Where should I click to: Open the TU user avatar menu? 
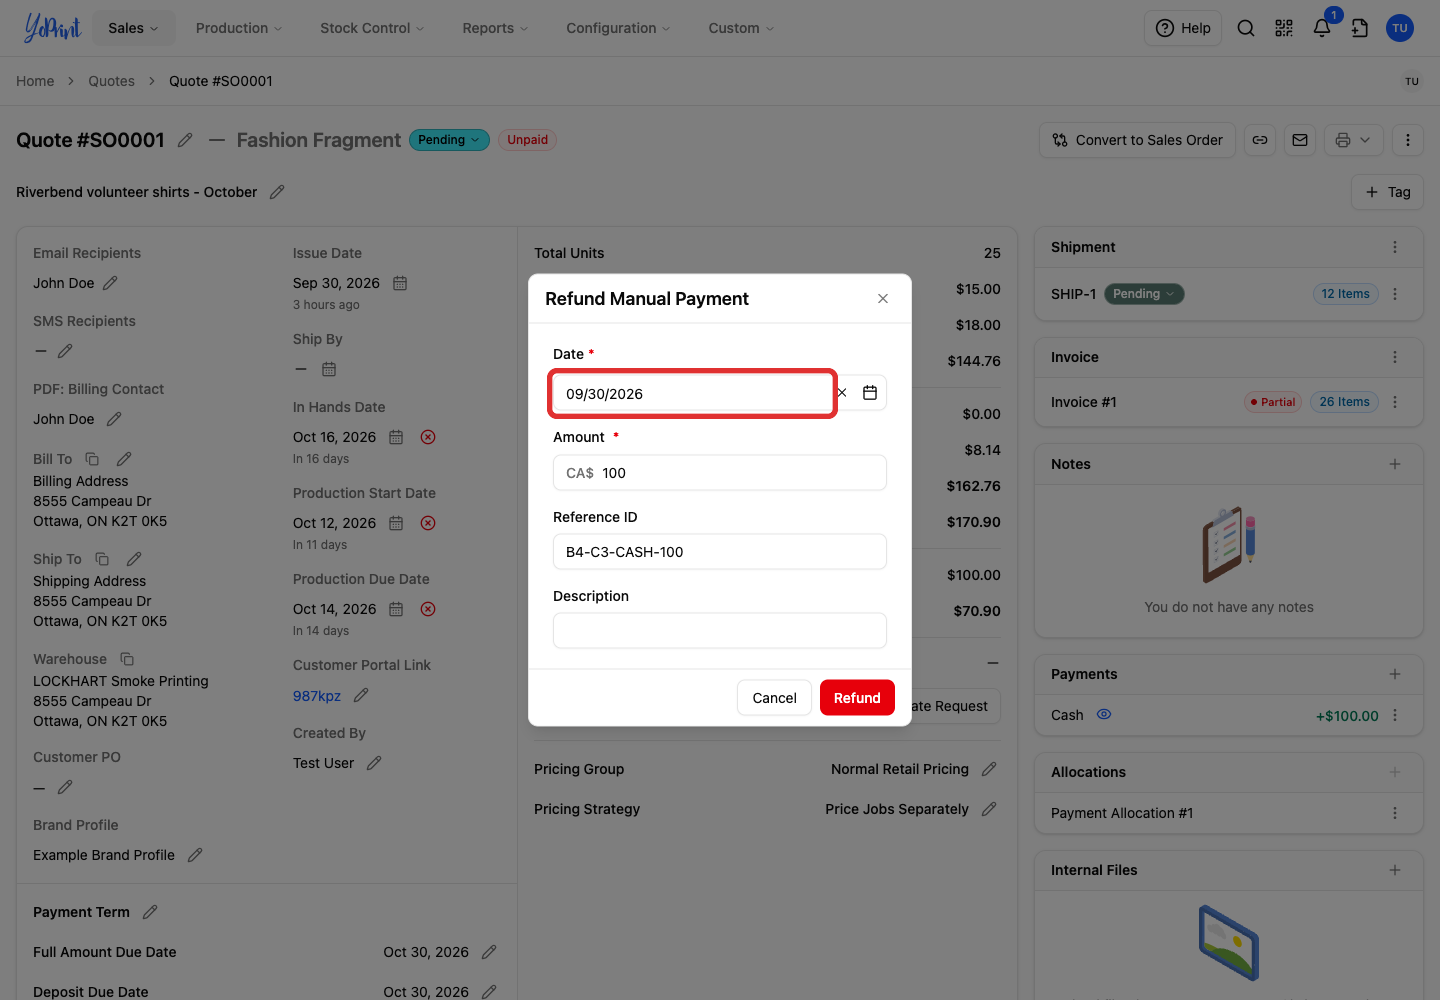(x=1400, y=28)
